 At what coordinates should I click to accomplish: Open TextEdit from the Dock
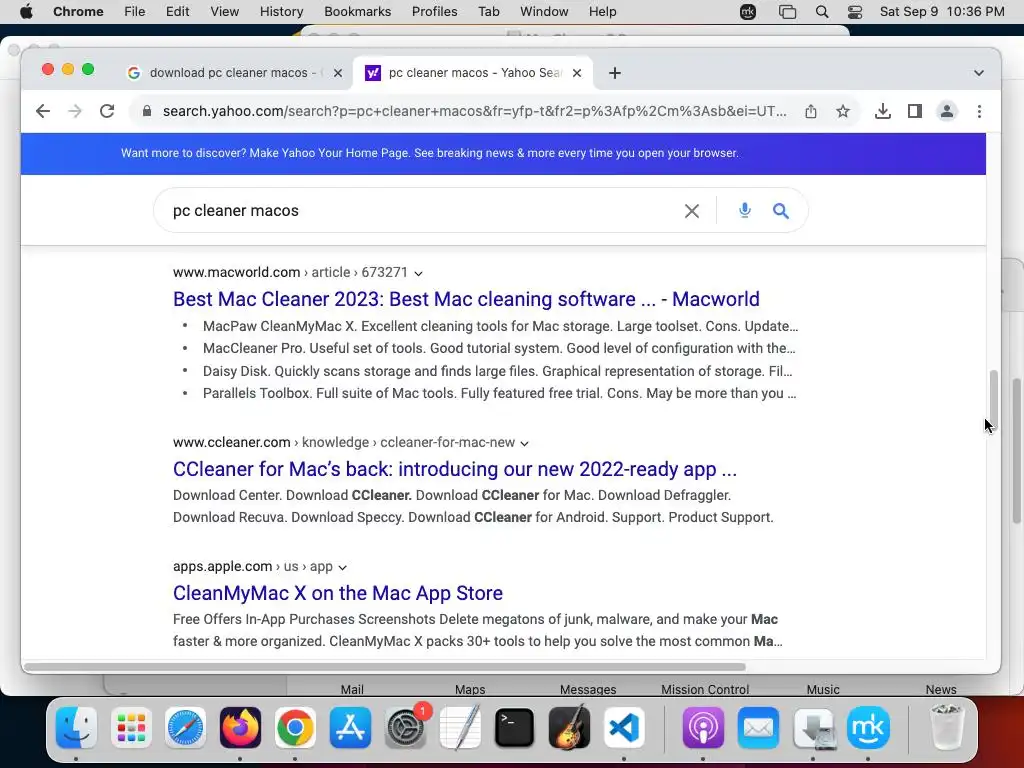(460, 728)
